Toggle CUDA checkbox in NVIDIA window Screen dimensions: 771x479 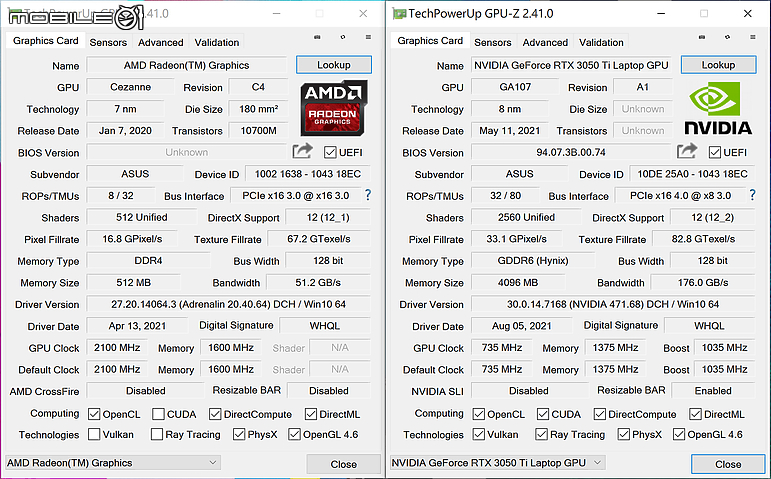543,414
